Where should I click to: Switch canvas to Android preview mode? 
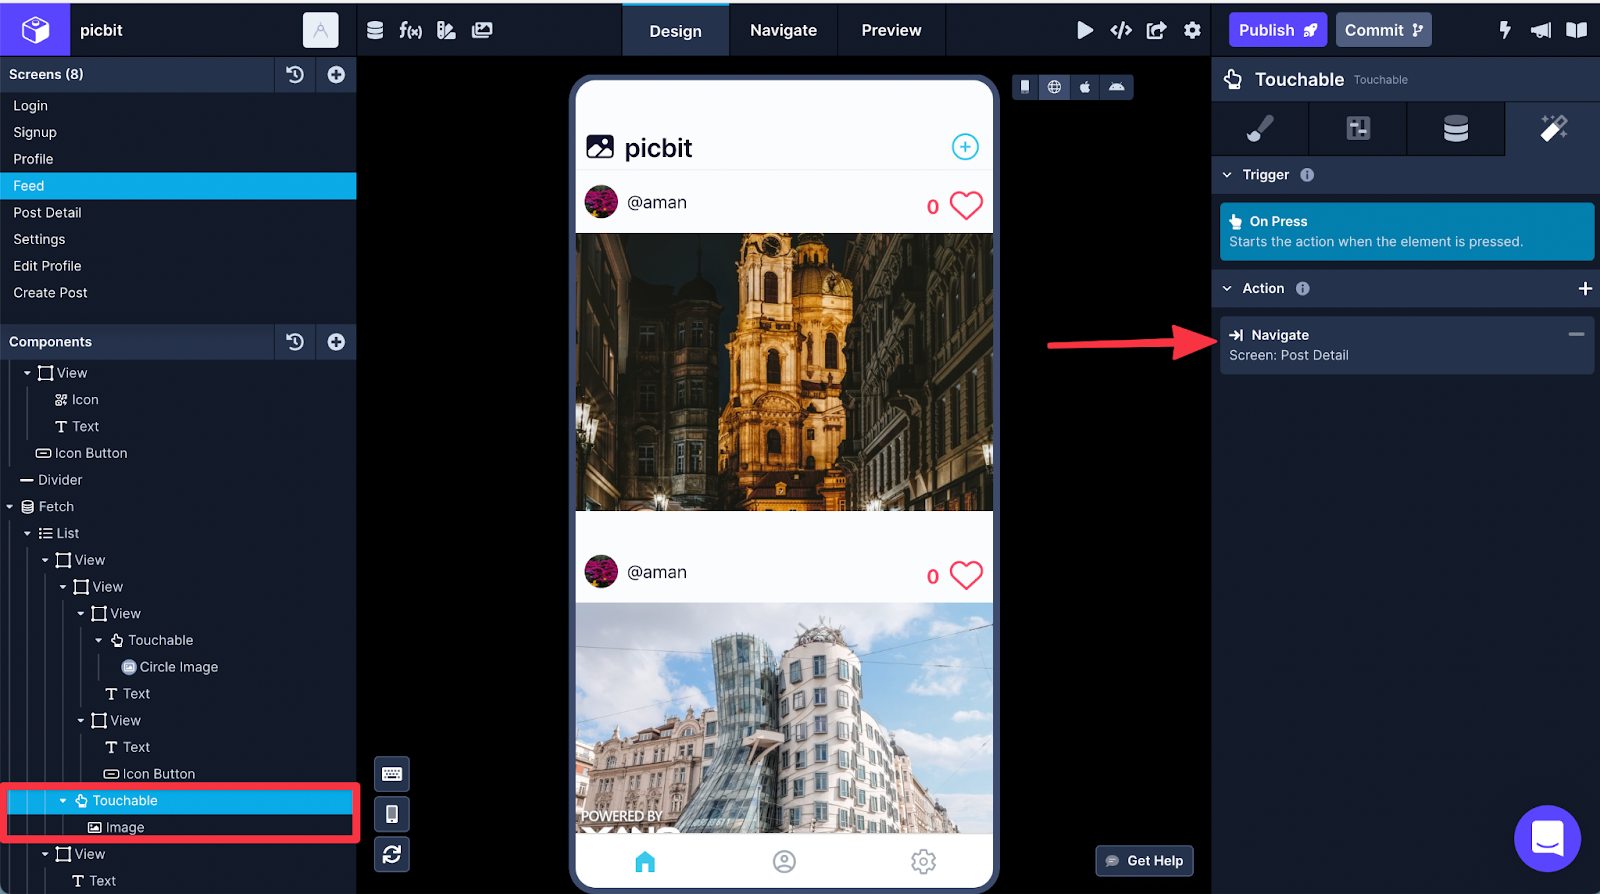(1116, 87)
